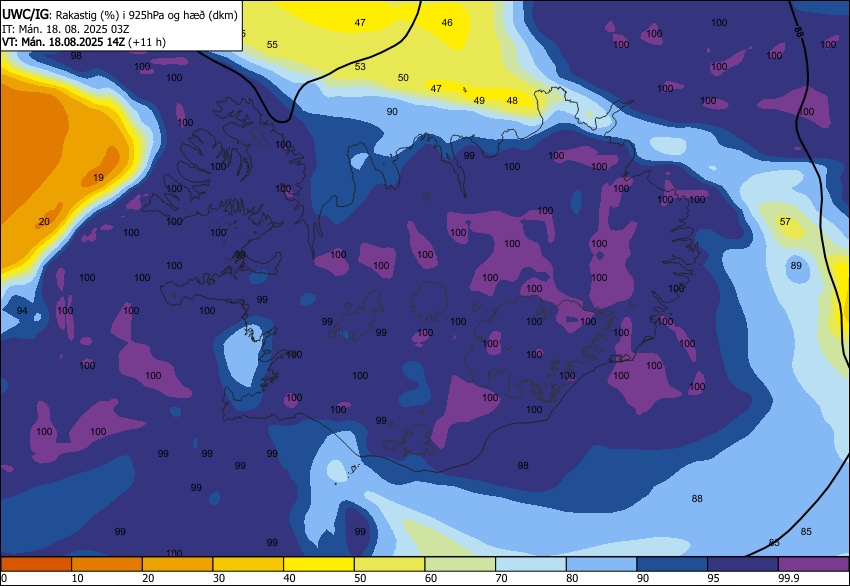Screen dimensions: 850x586
Task: Click the medium blue 90–95 legend swatch
Action: point(672,564)
